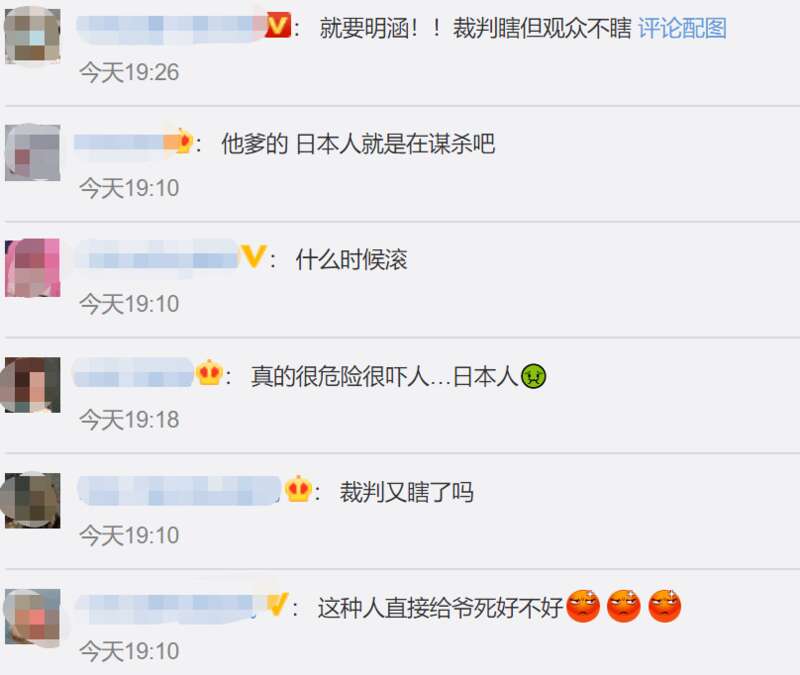Open the 评论配图 link in first comment
This screenshot has width=800, height=675.
click(x=682, y=28)
